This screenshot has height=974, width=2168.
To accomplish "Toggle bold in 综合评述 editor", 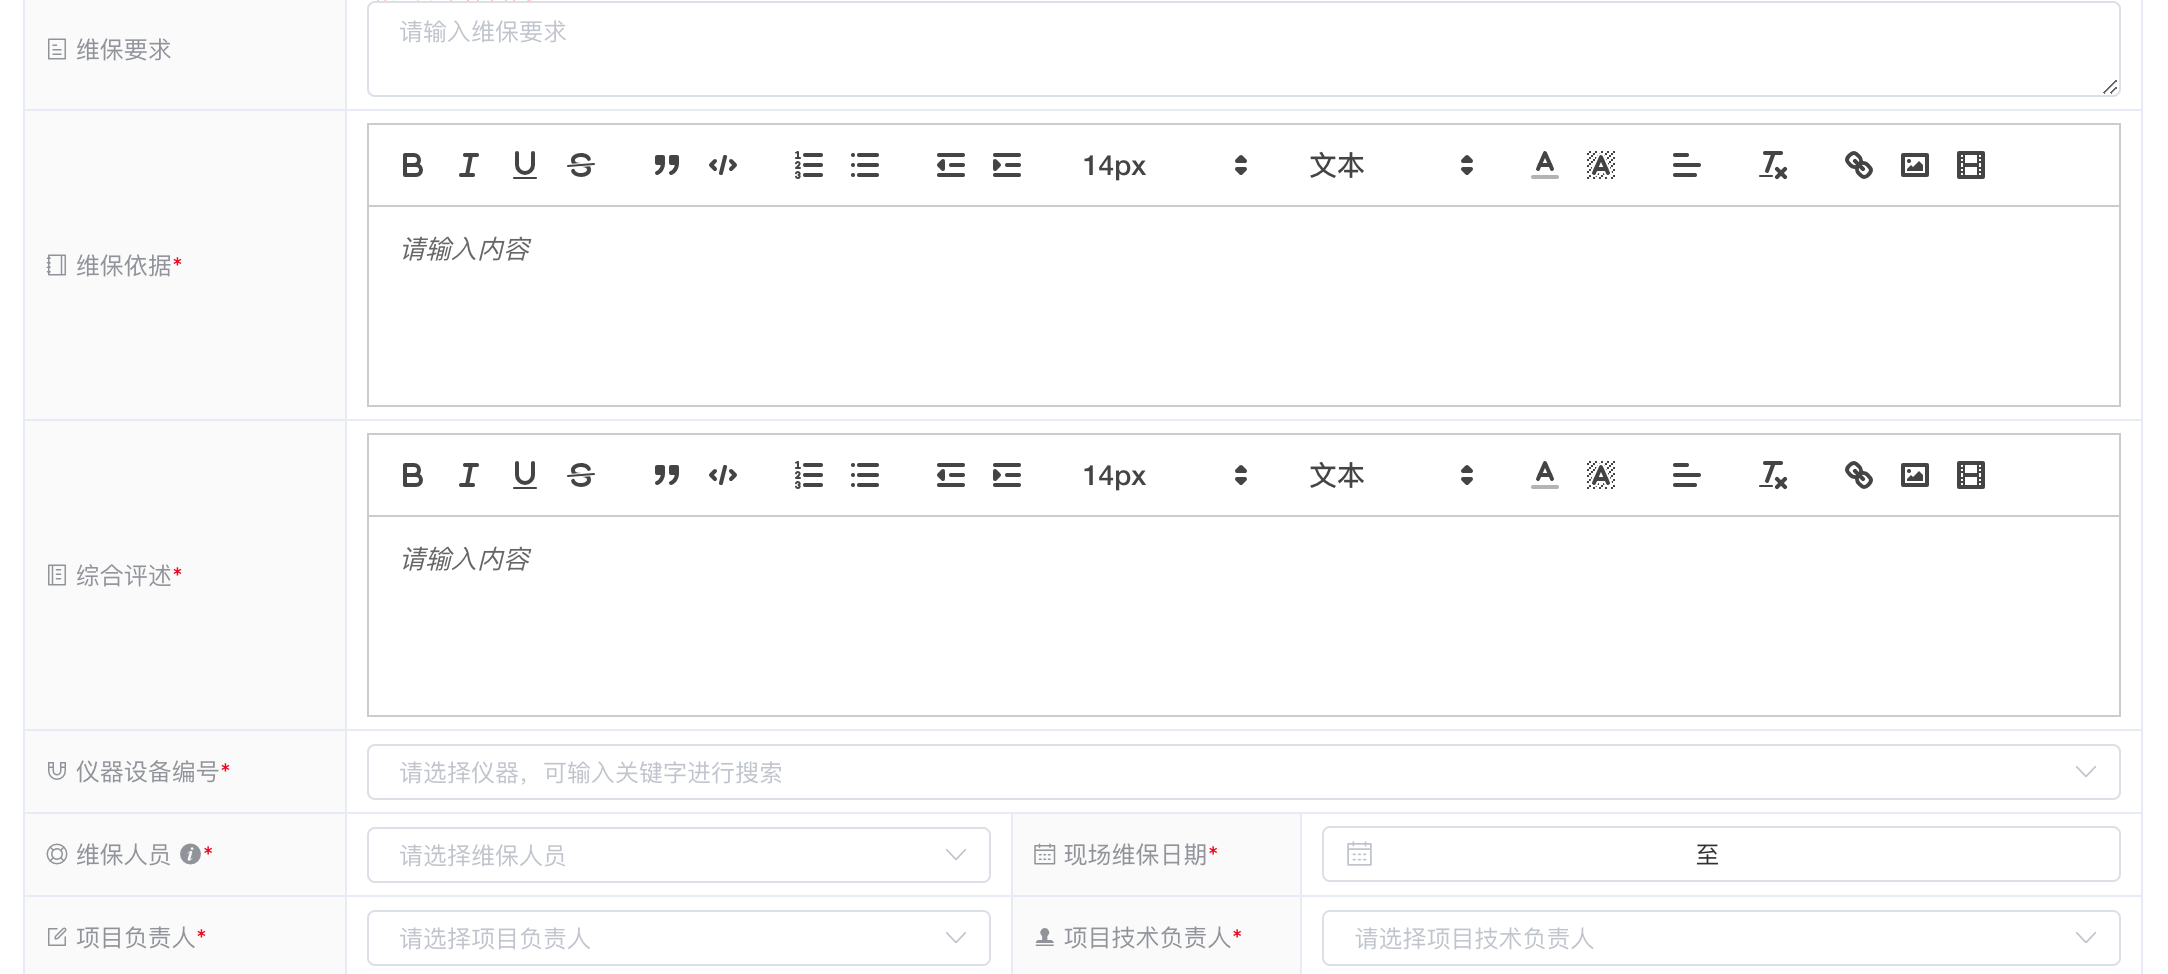I will [412, 475].
